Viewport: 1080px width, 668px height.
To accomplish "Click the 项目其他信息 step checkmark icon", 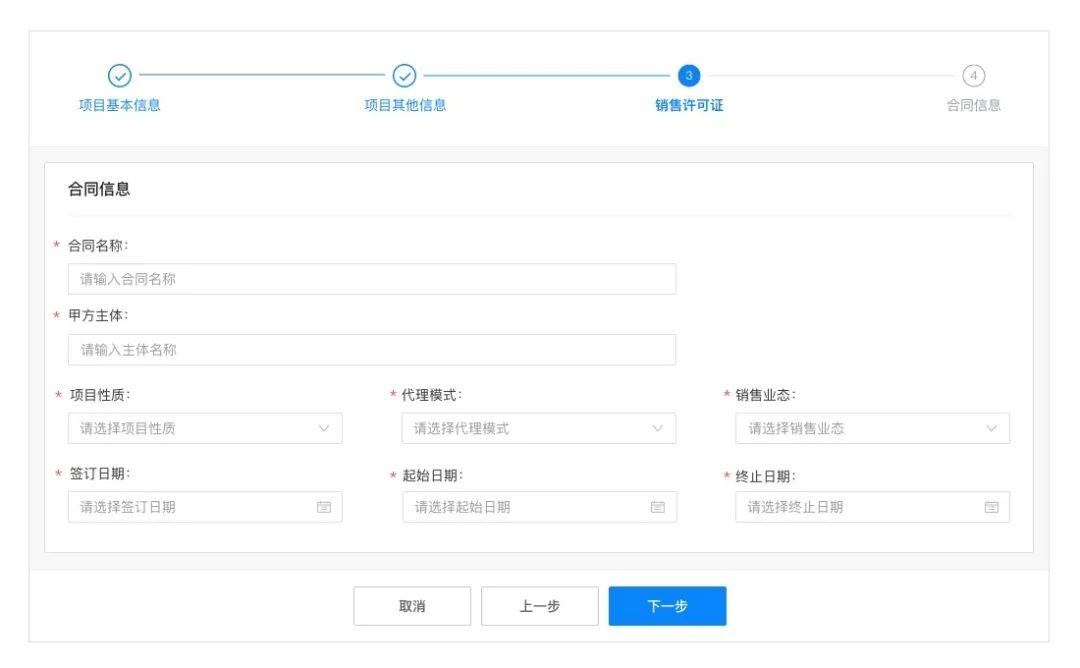I will click(x=404, y=76).
